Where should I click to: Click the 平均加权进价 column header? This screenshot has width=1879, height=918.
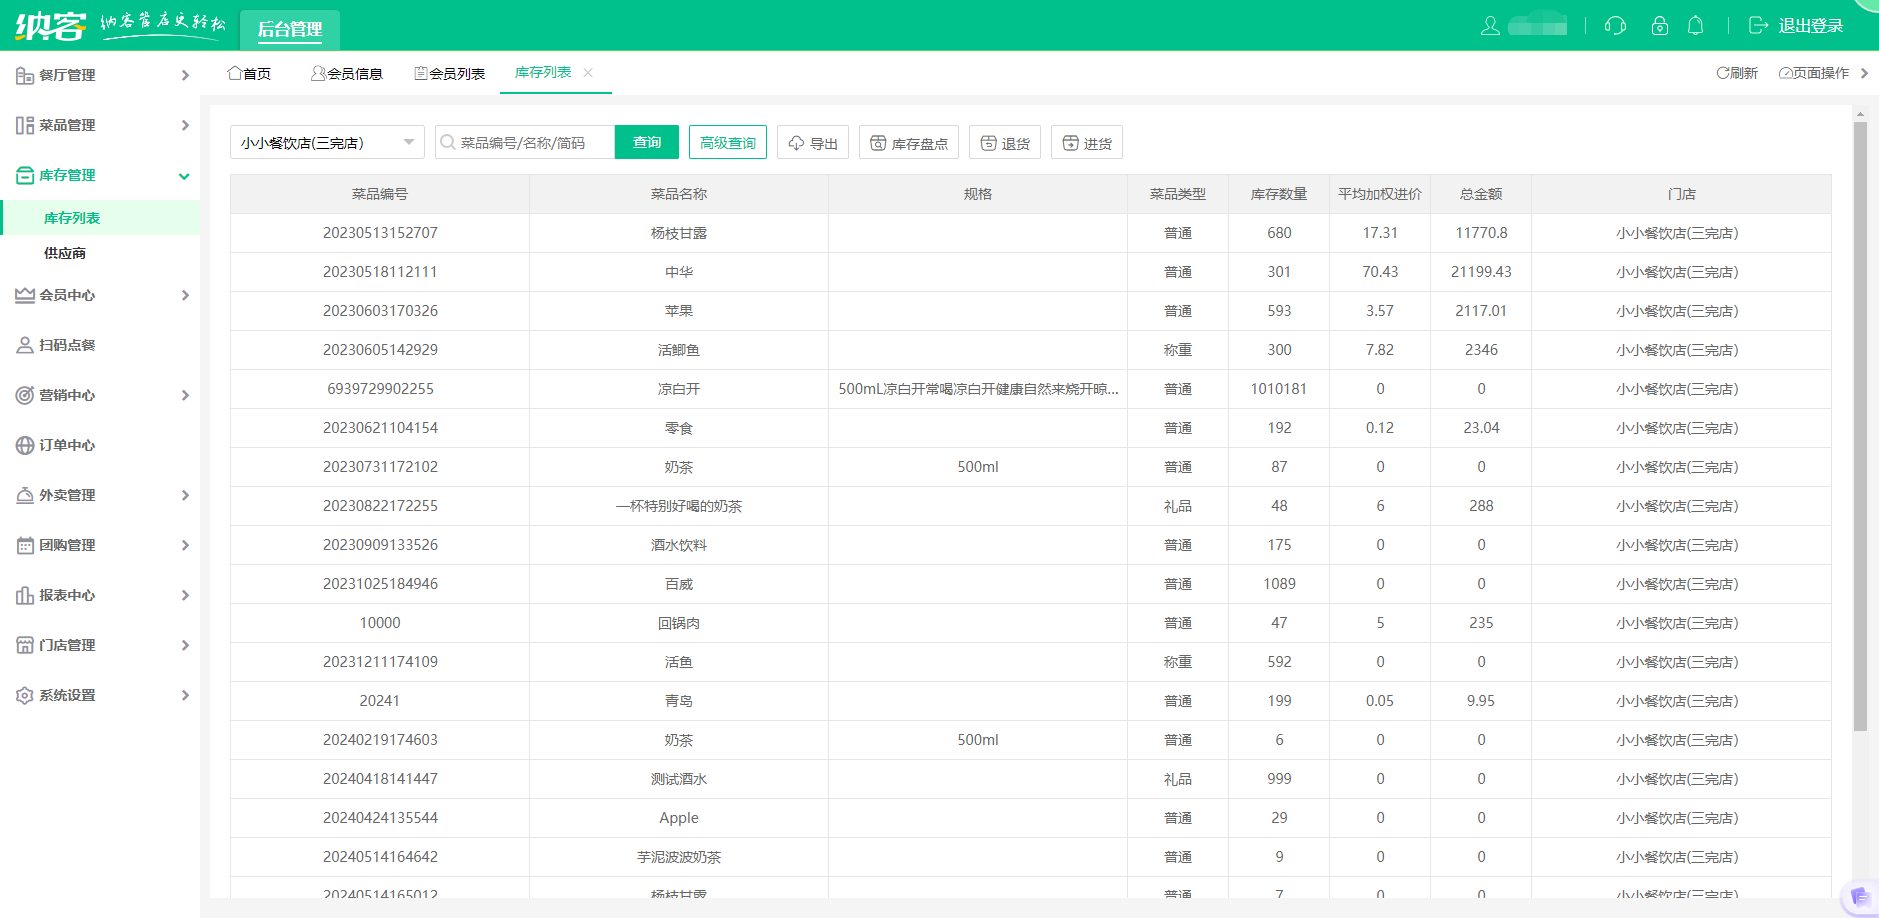click(1380, 194)
